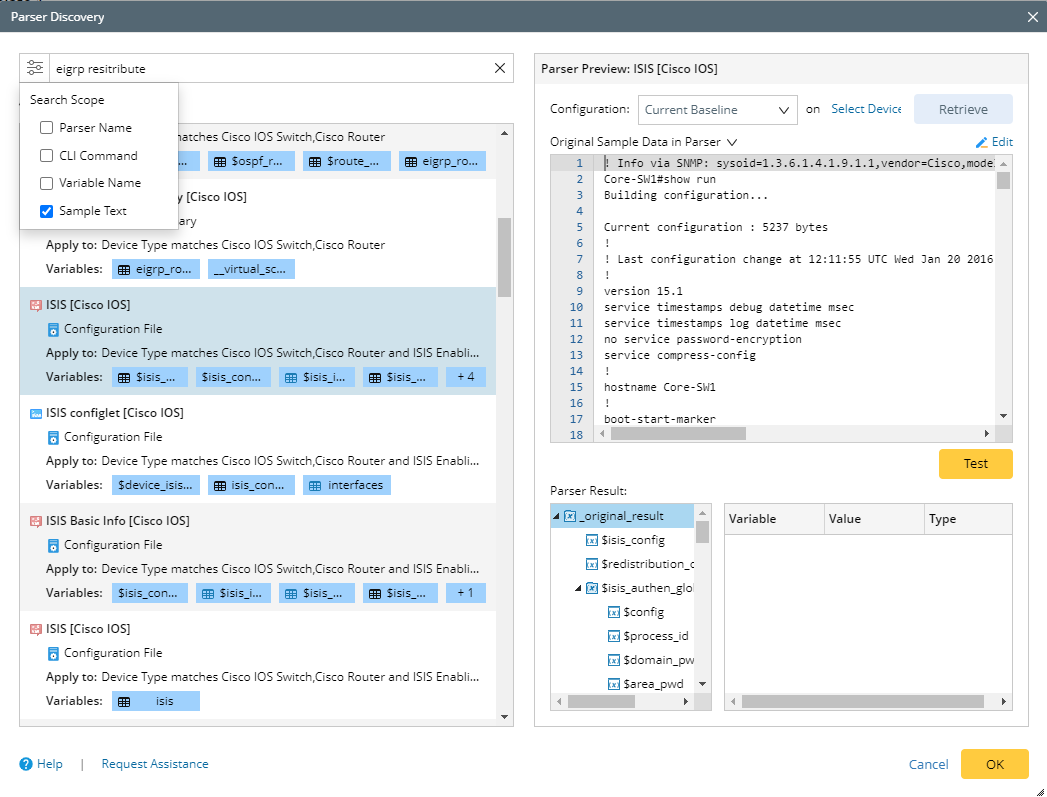Viewport: 1047px width, 797px height.
Task: Click the parser list vertical scrollbar
Action: (504, 258)
